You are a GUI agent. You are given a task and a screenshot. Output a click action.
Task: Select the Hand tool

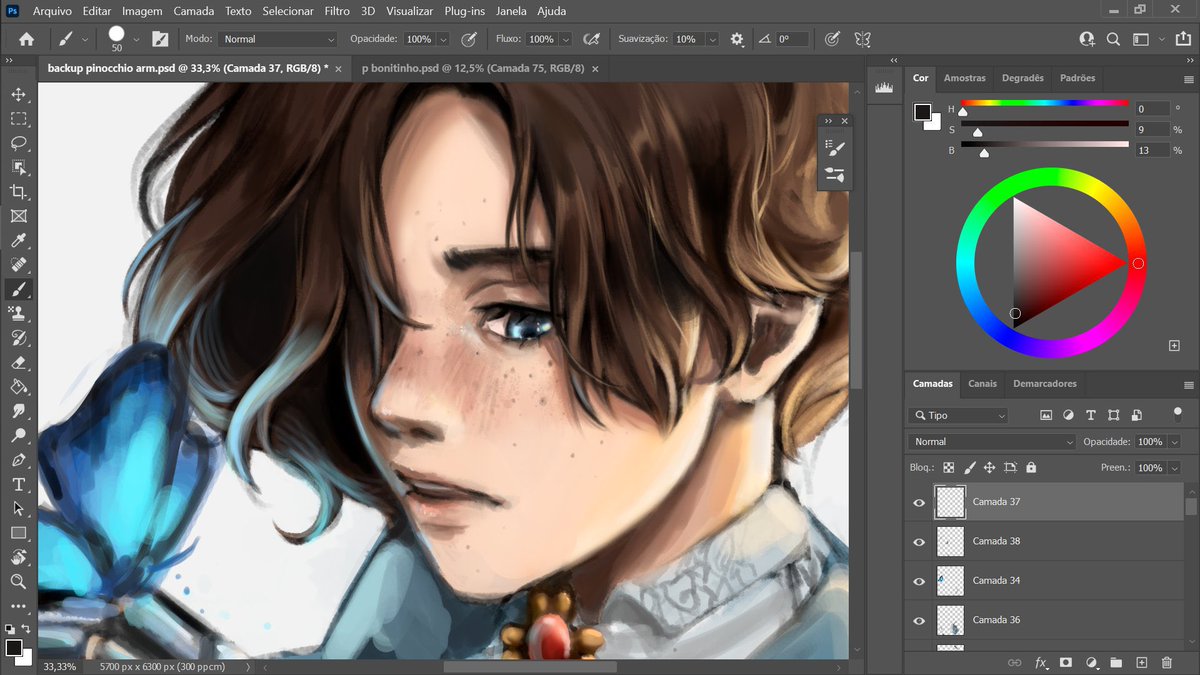coord(18,557)
